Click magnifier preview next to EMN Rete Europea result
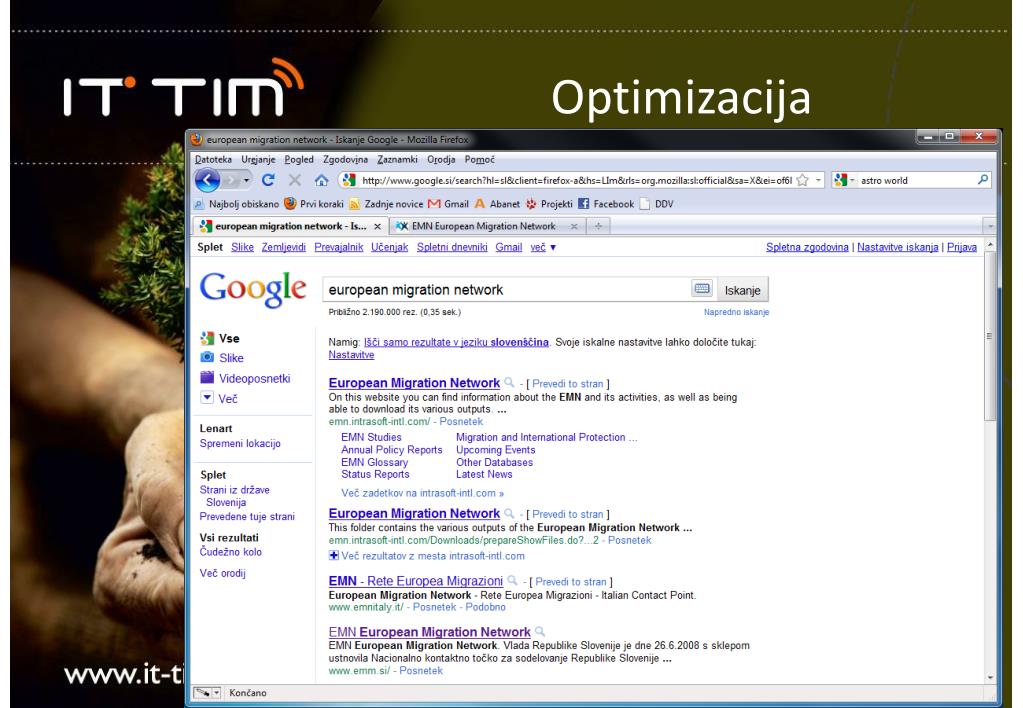 [513, 581]
